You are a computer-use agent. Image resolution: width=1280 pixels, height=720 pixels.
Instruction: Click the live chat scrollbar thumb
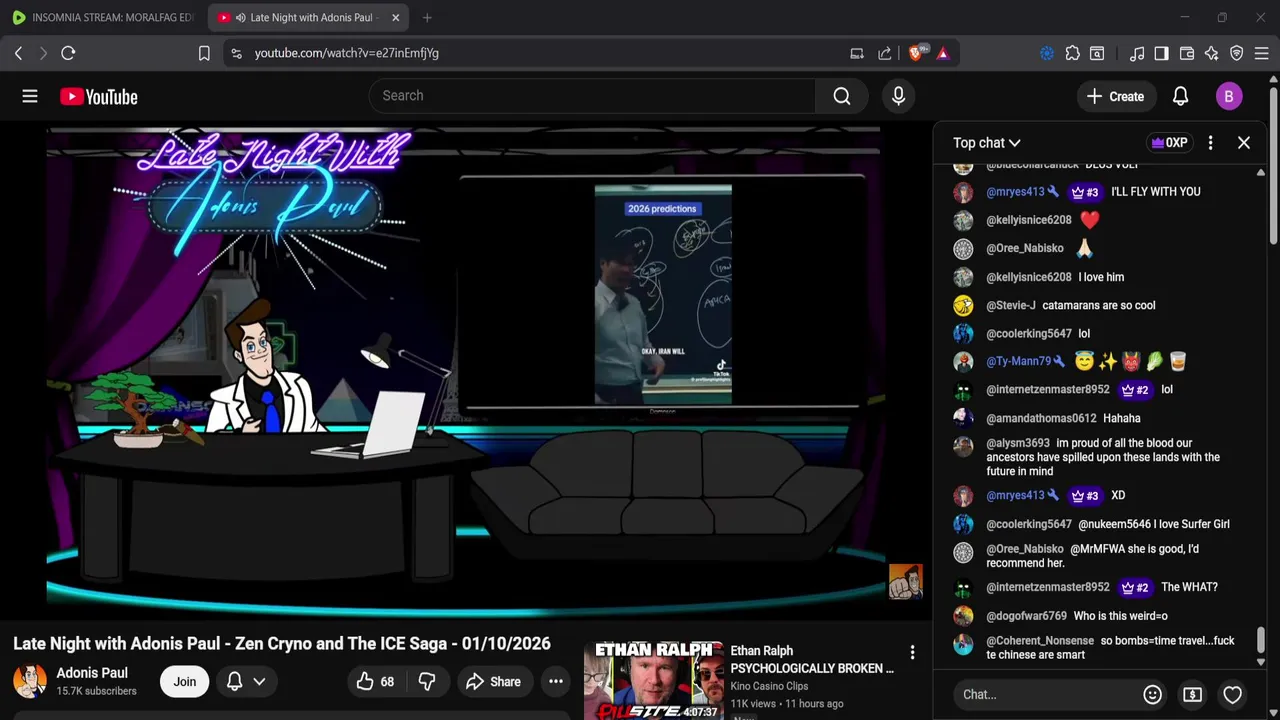click(1260, 638)
